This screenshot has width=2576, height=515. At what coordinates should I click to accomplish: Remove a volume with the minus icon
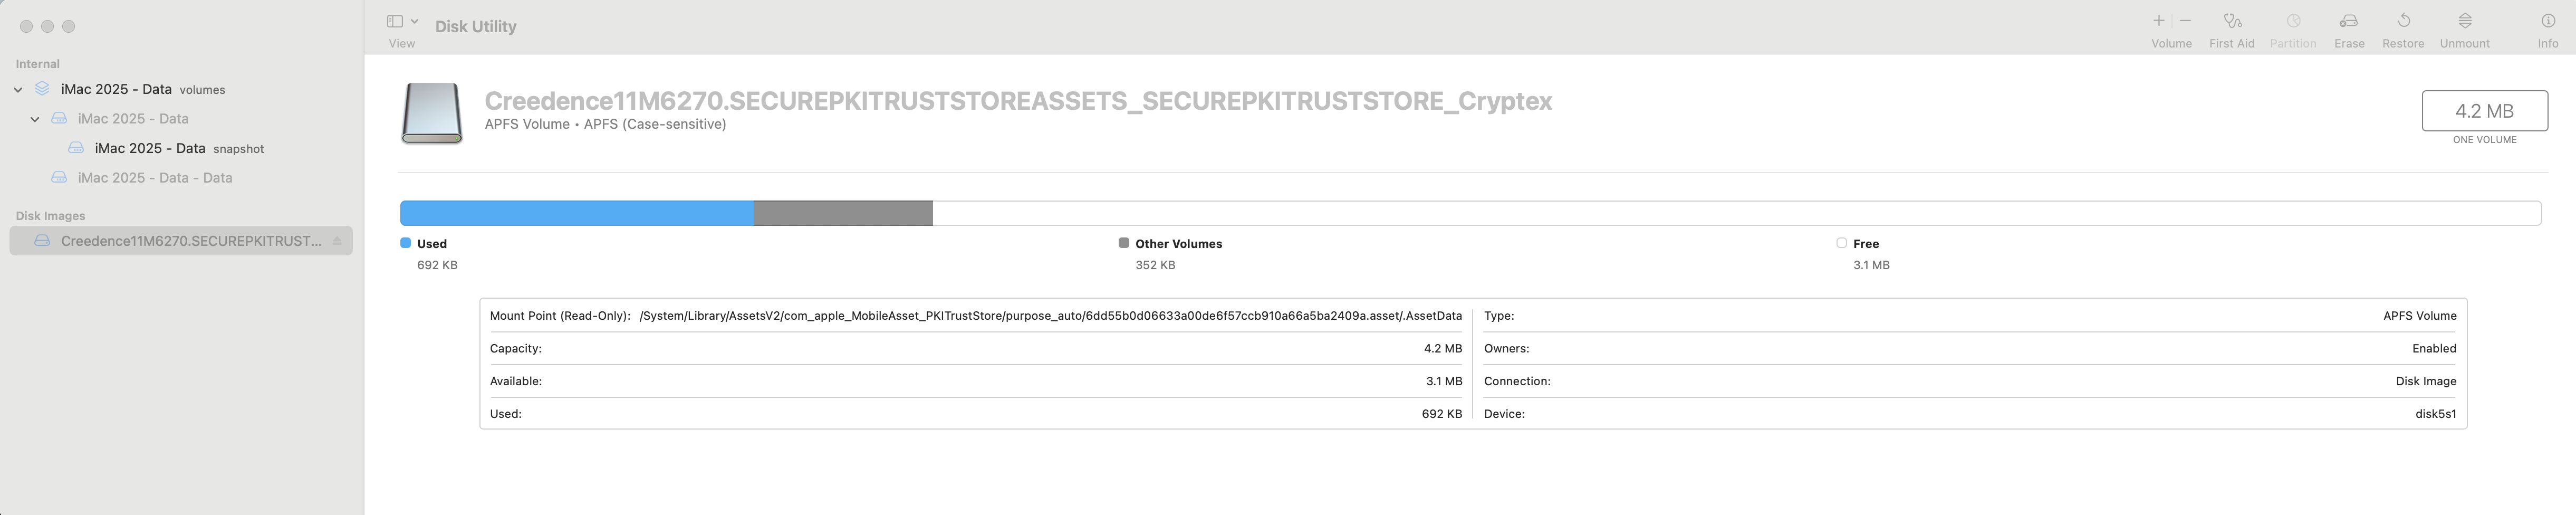[2185, 21]
